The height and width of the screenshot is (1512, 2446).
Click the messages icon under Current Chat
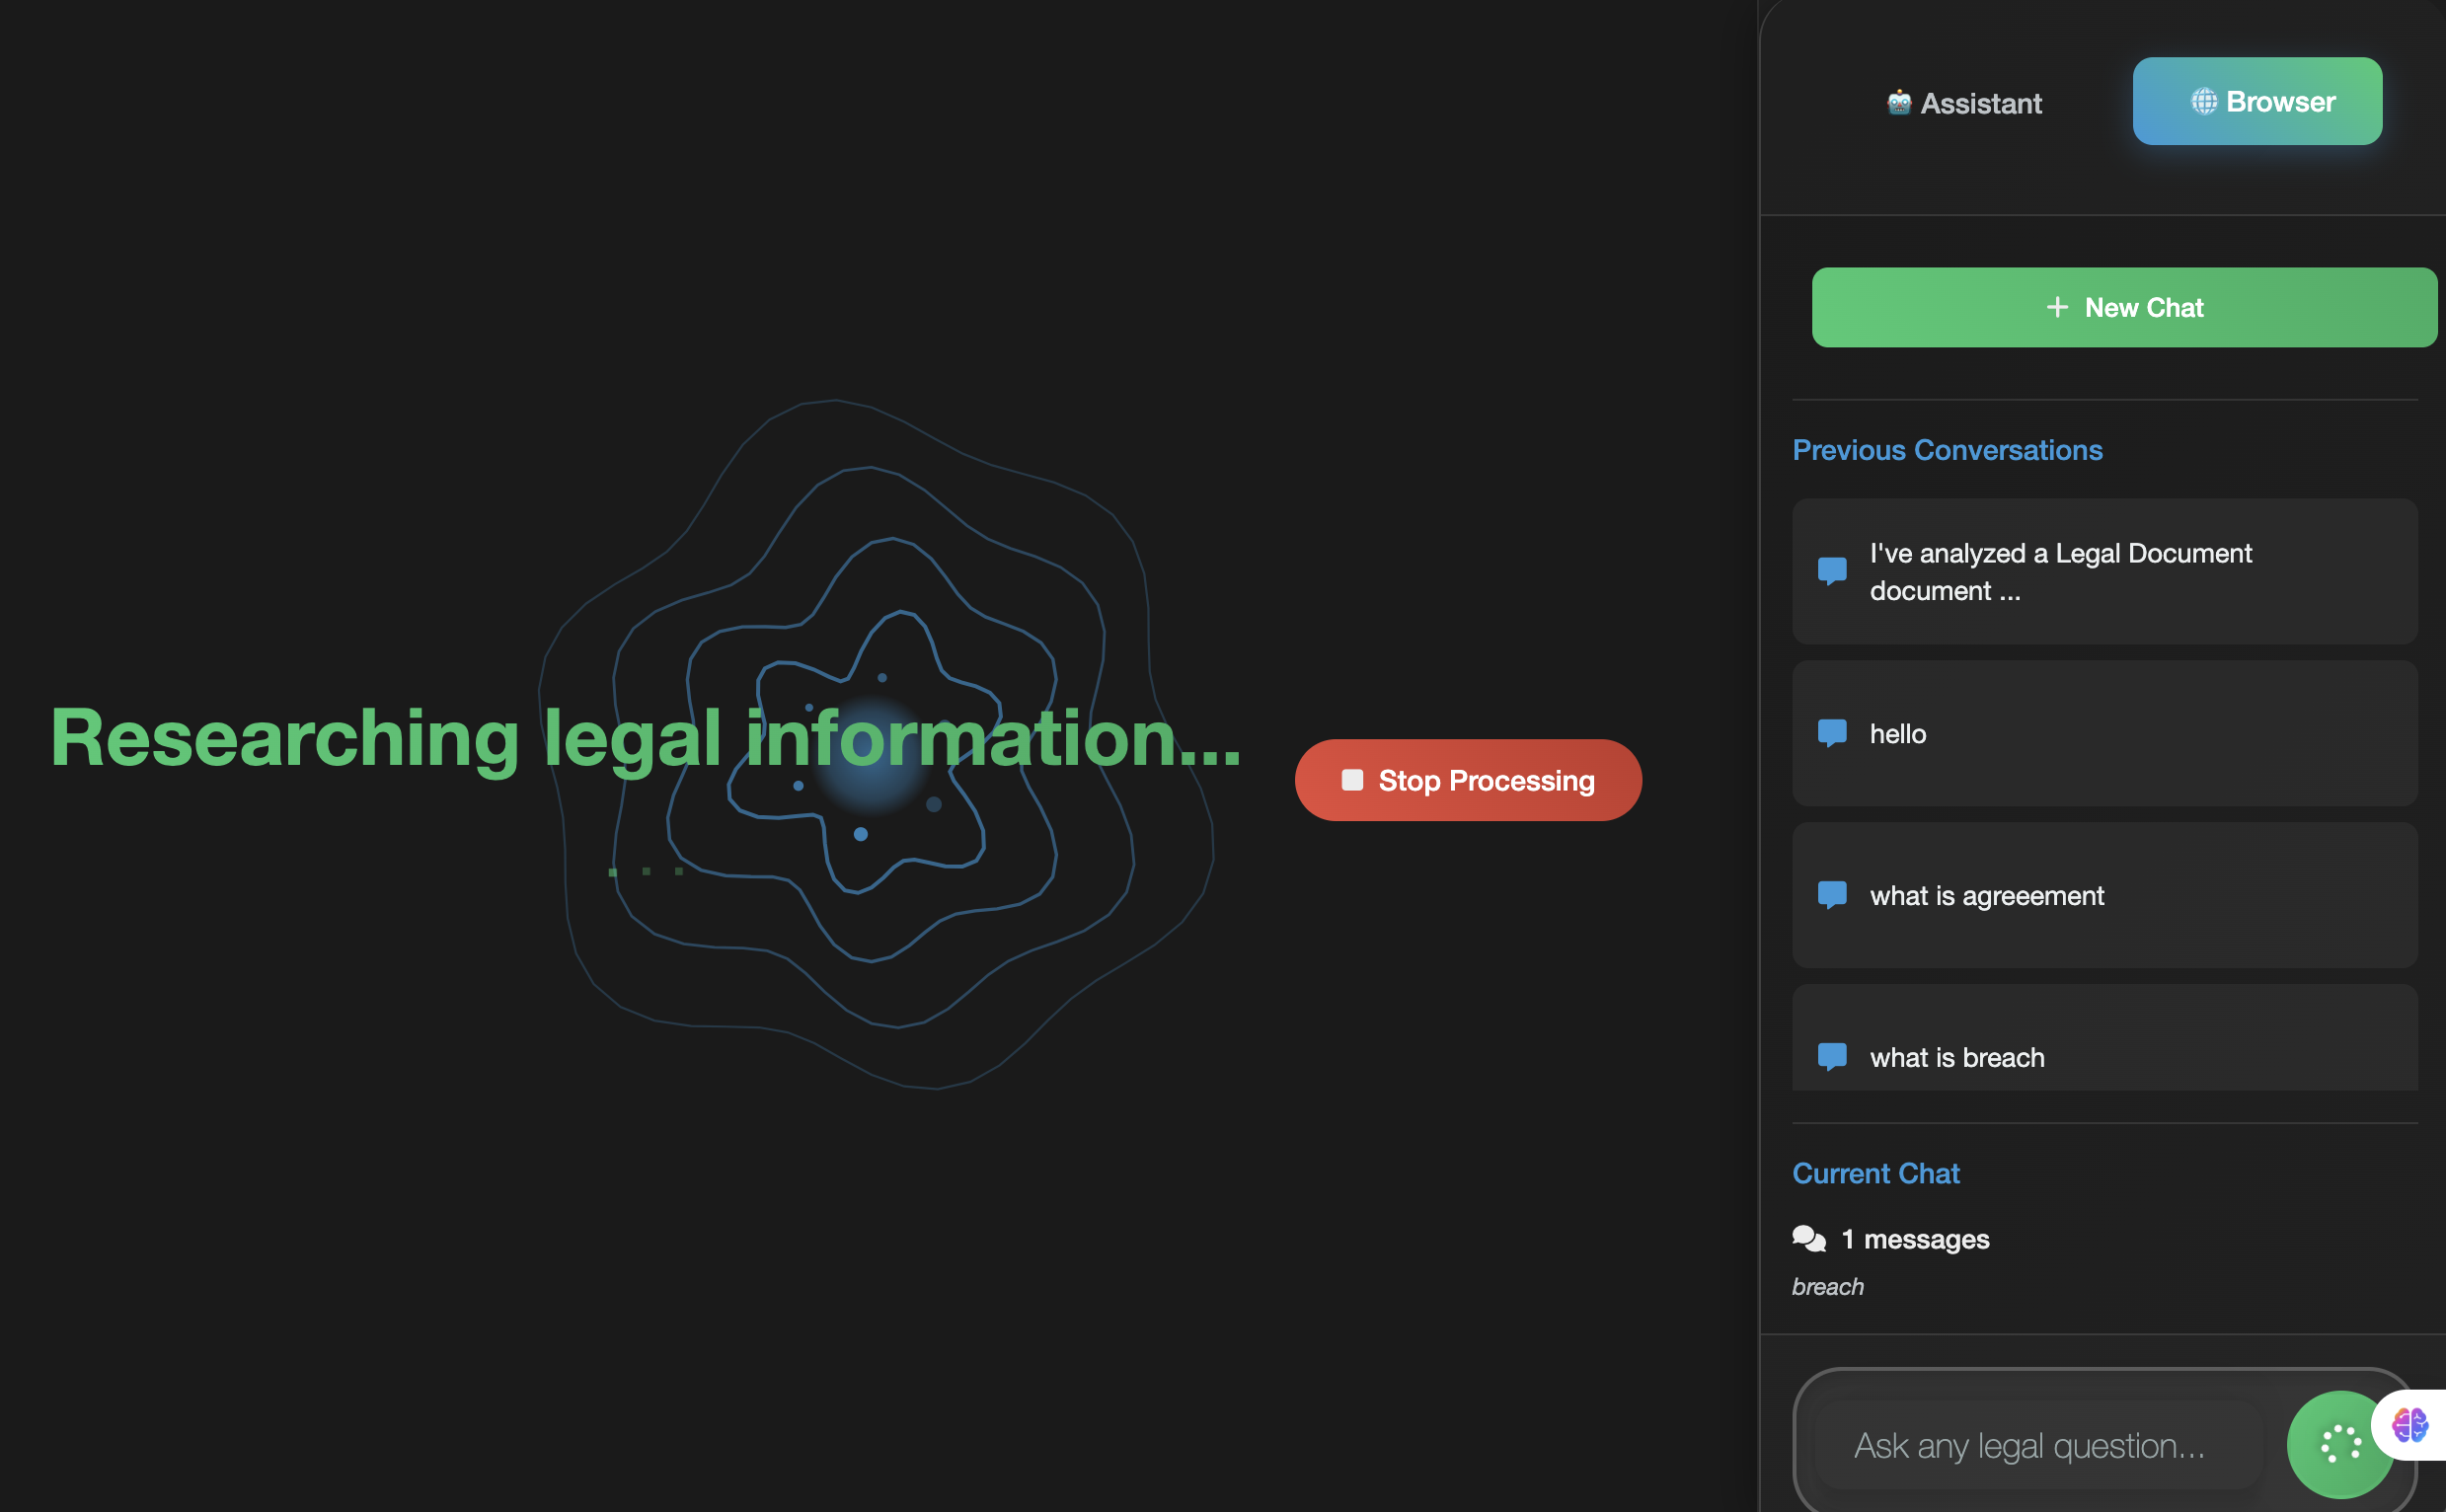point(1808,1238)
